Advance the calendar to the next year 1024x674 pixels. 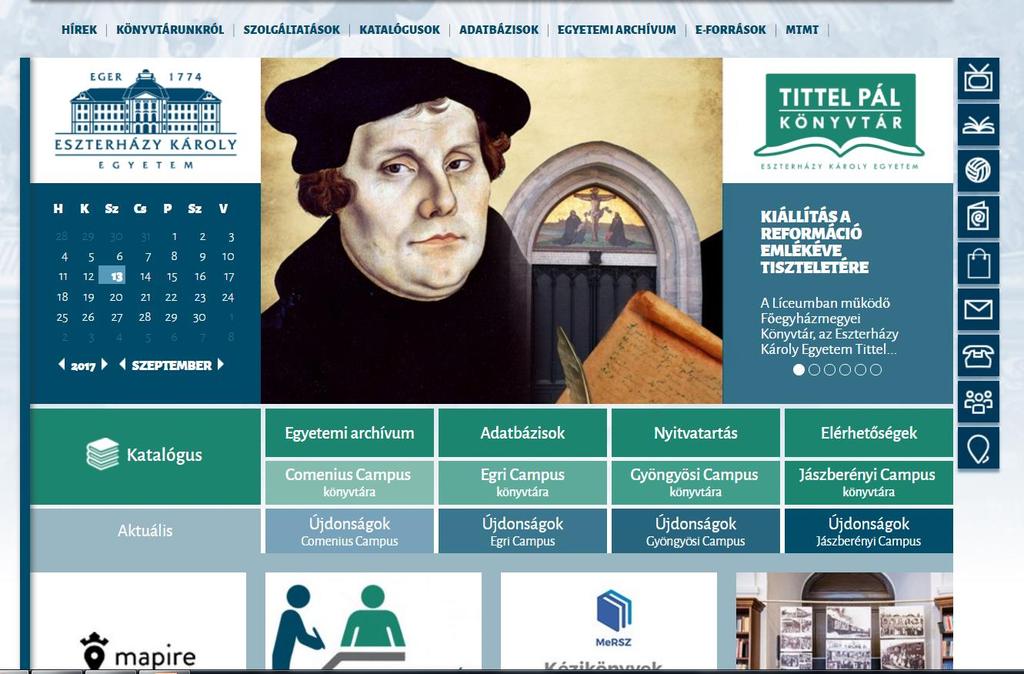(x=104, y=364)
